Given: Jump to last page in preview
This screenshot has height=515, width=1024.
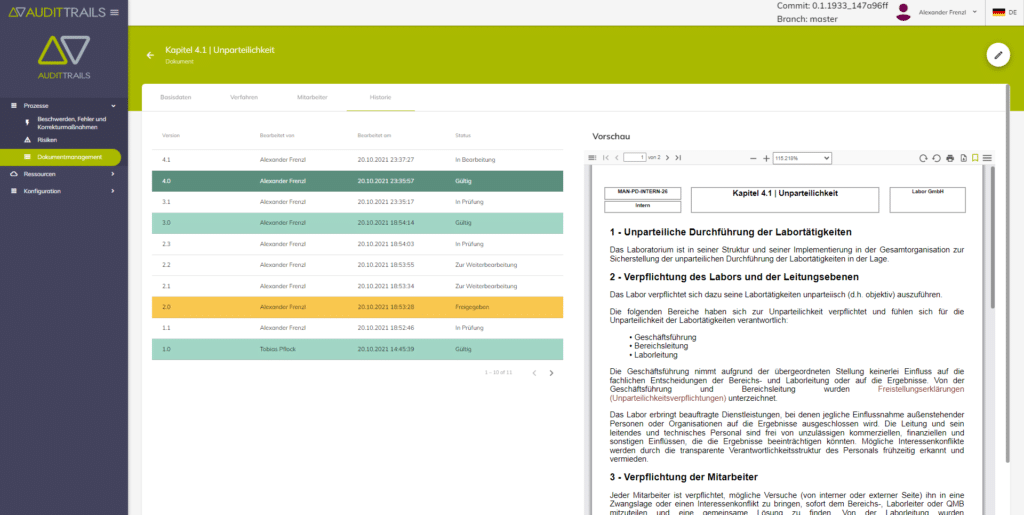Looking at the screenshot, I should [678, 158].
